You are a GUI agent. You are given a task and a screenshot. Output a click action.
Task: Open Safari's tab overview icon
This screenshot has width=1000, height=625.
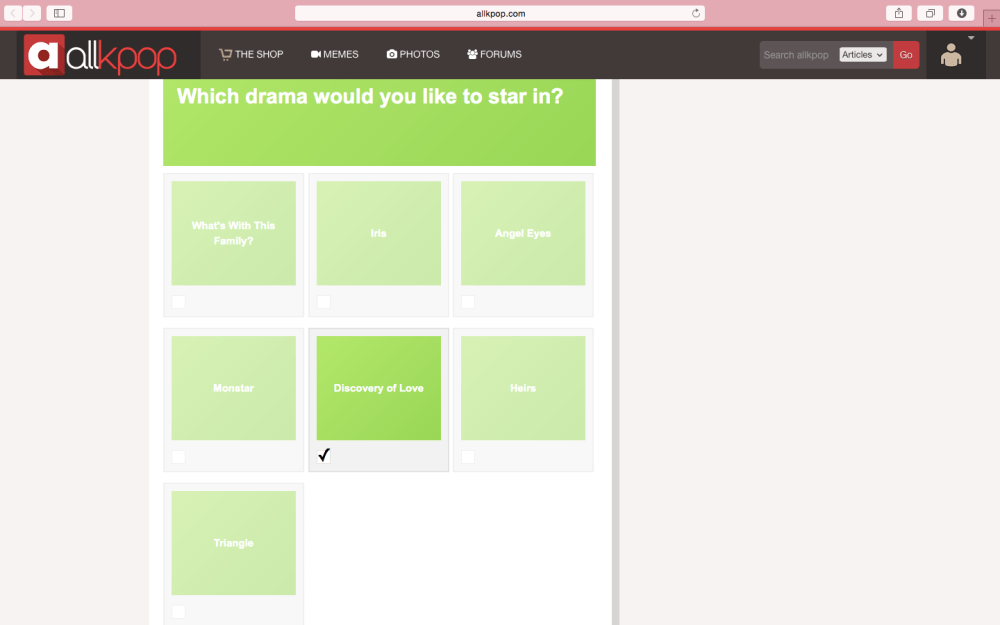930,13
